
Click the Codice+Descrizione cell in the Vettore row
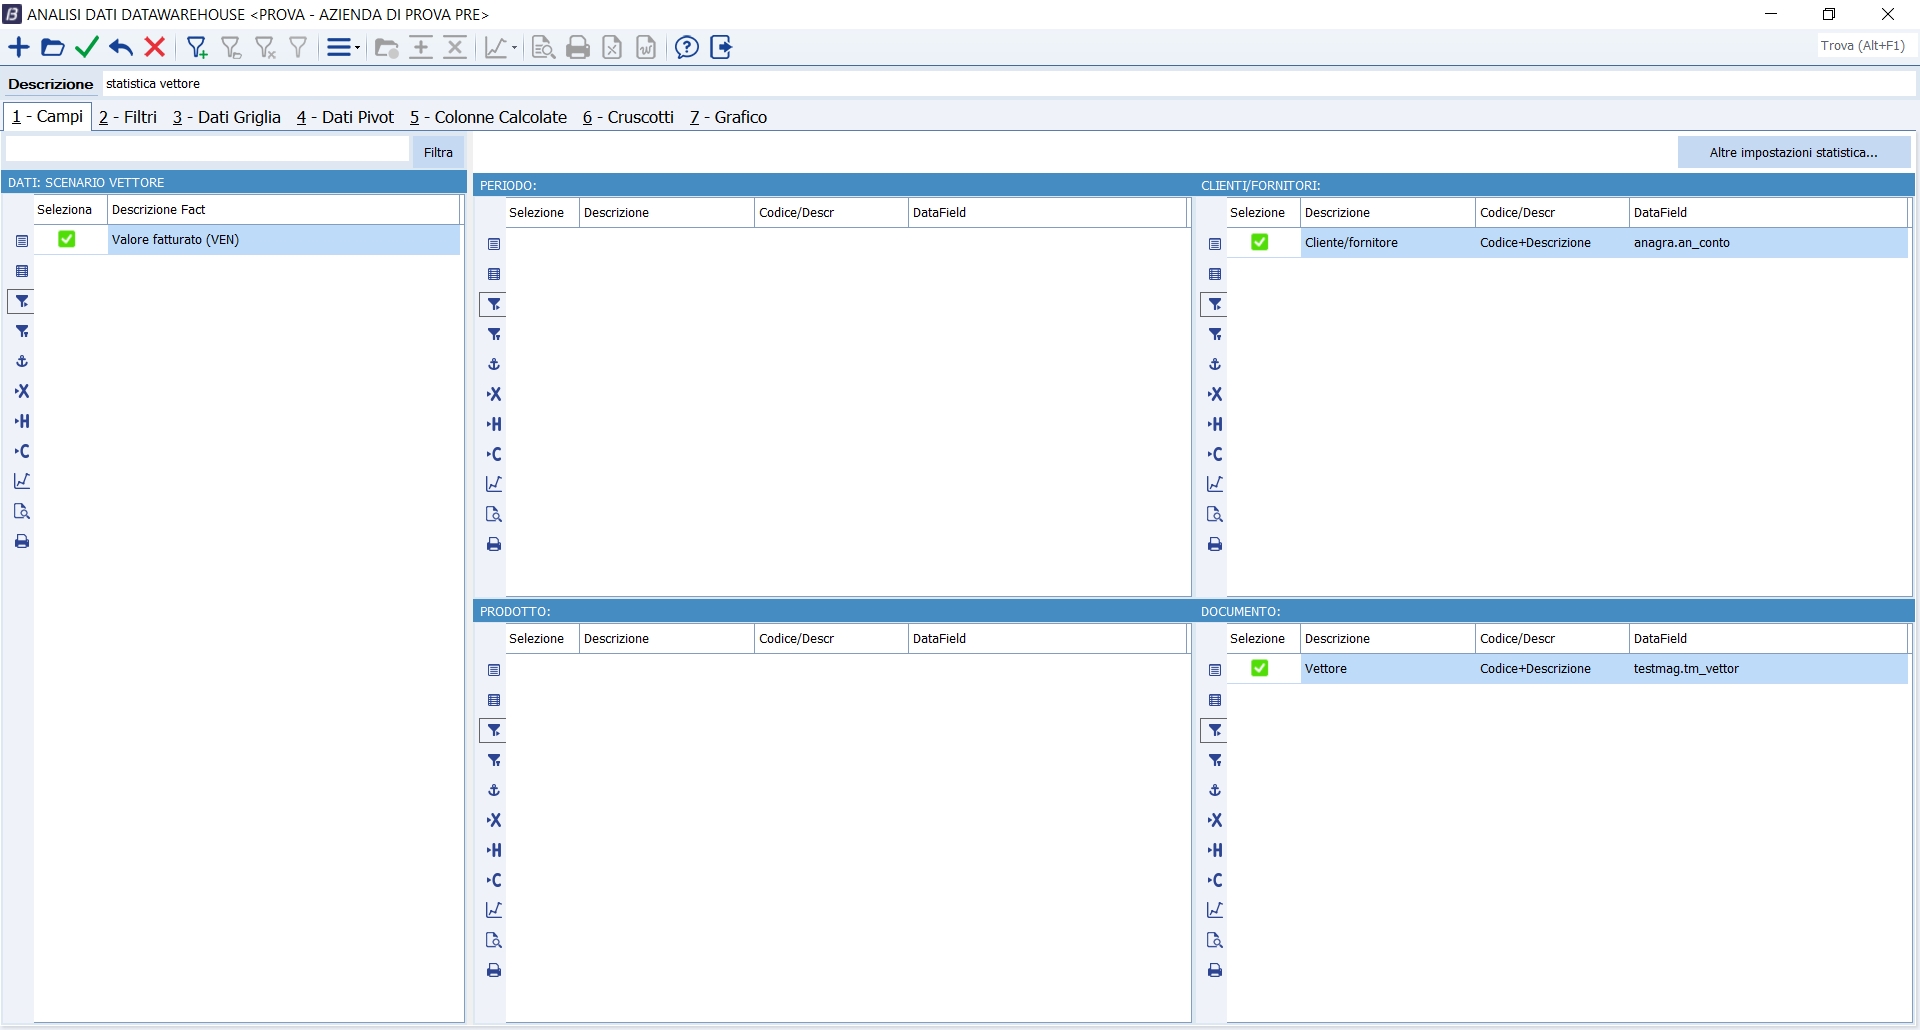point(1552,669)
